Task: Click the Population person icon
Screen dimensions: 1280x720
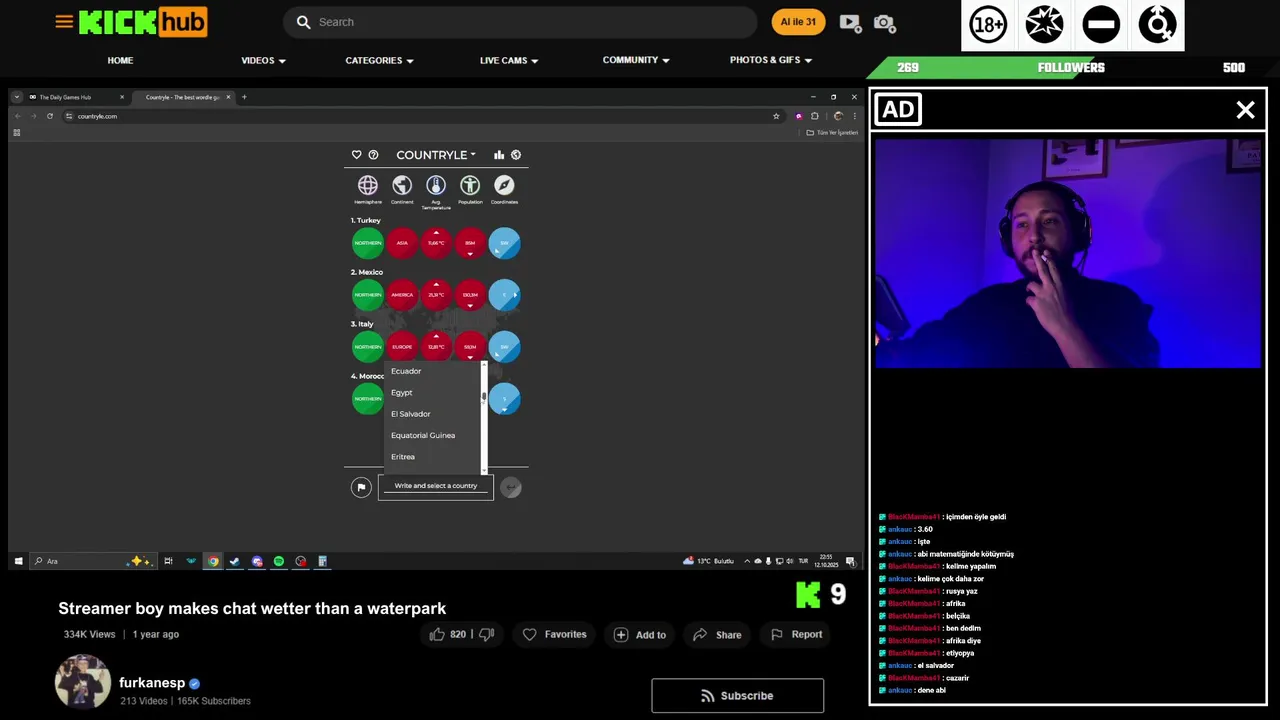Action: 470,185
